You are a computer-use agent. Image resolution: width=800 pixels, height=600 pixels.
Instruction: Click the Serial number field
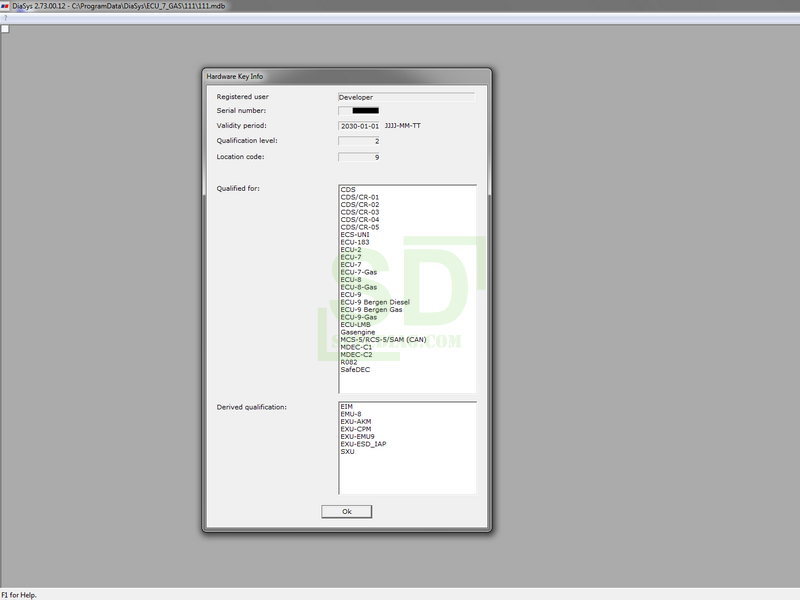[359, 111]
